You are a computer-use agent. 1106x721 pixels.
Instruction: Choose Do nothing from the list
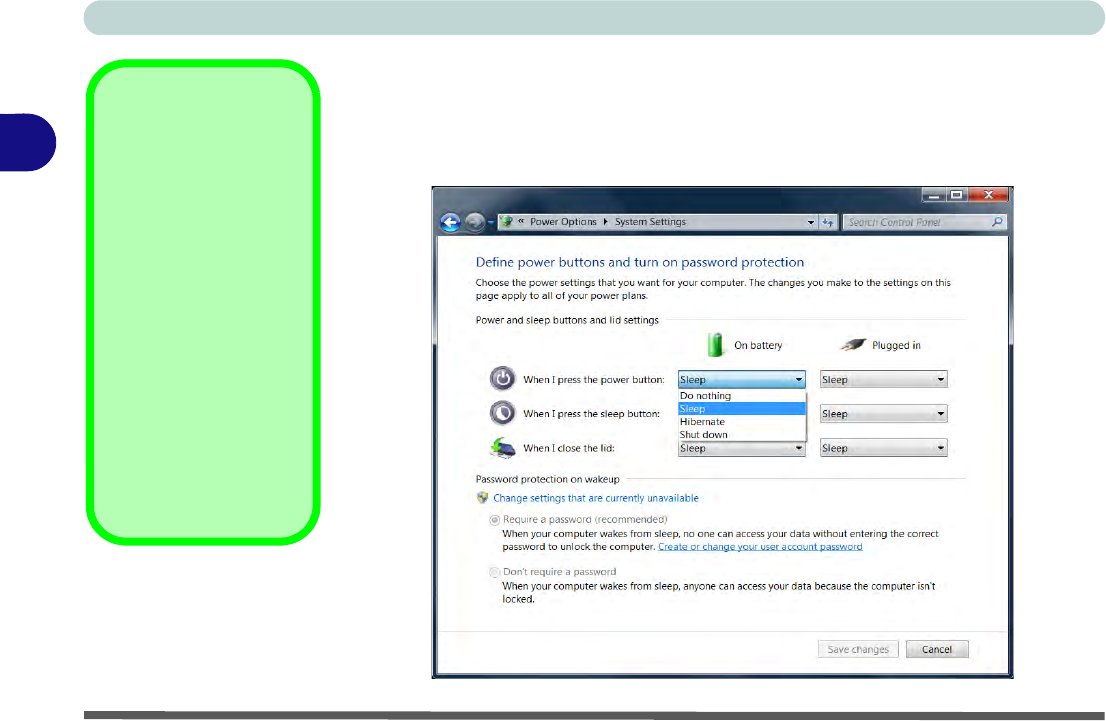741,396
